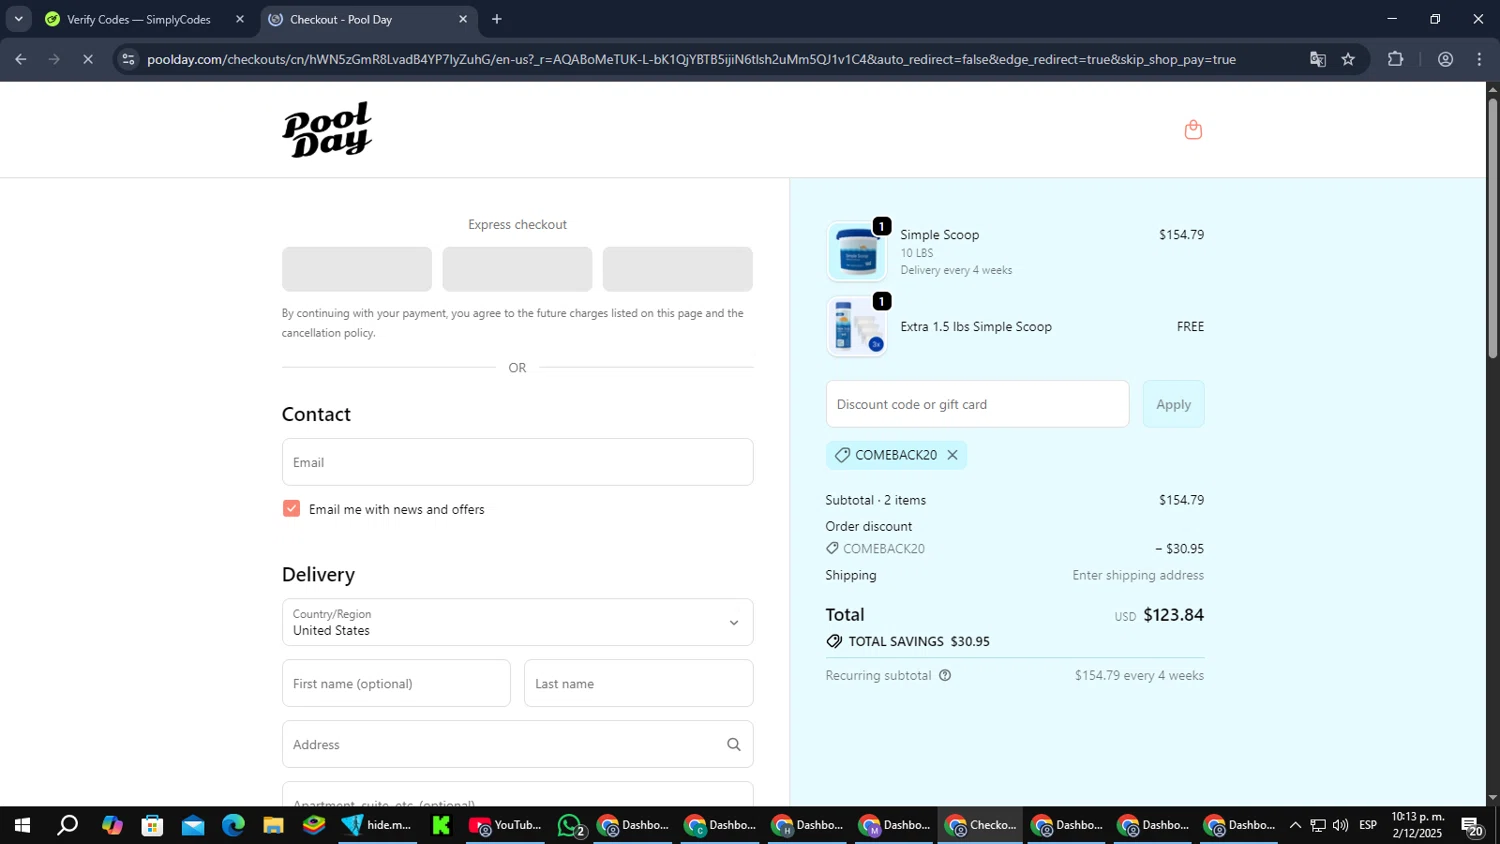Open the Mail app from the taskbar
Image resolution: width=1500 pixels, height=844 pixels.
click(x=193, y=825)
